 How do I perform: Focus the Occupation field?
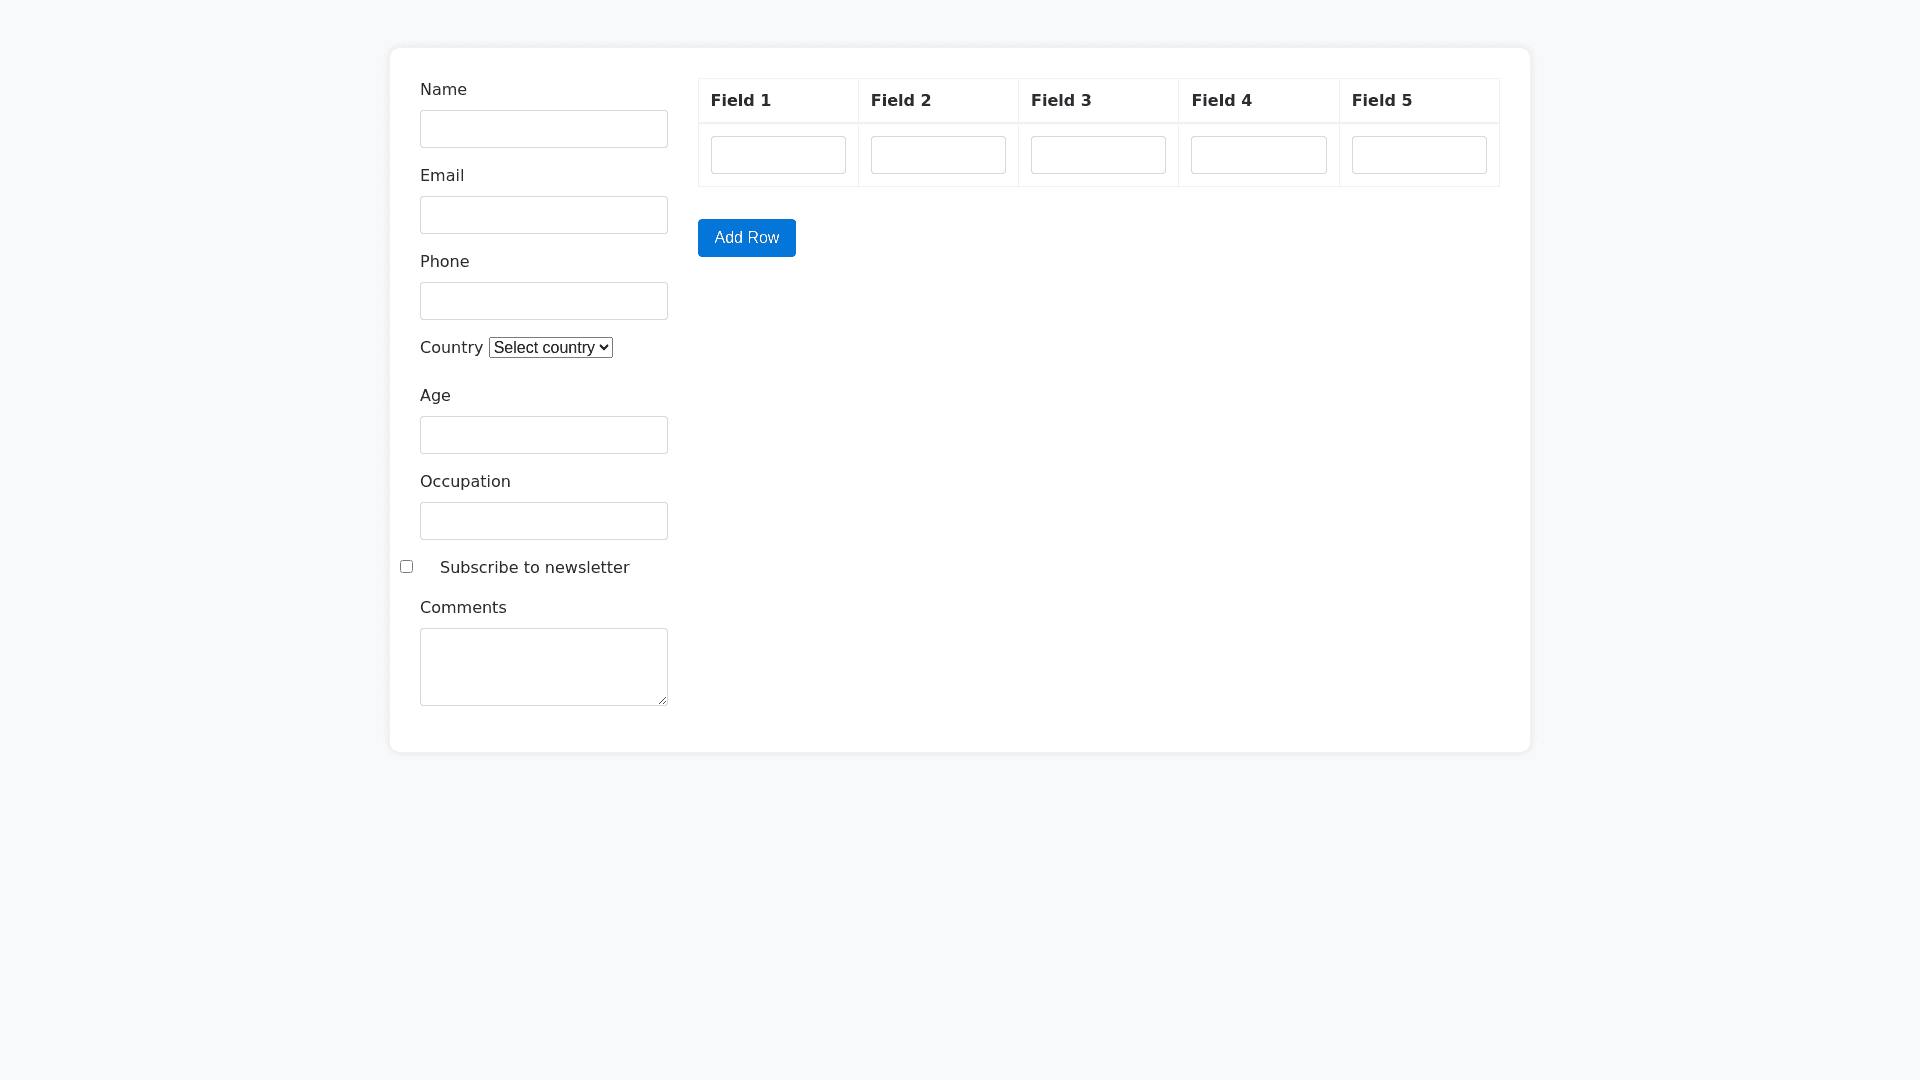[x=543, y=521]
